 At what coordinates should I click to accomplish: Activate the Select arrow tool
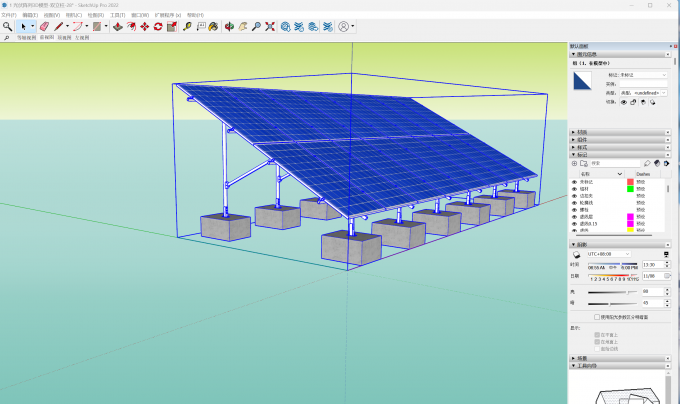tap(25, 26)
